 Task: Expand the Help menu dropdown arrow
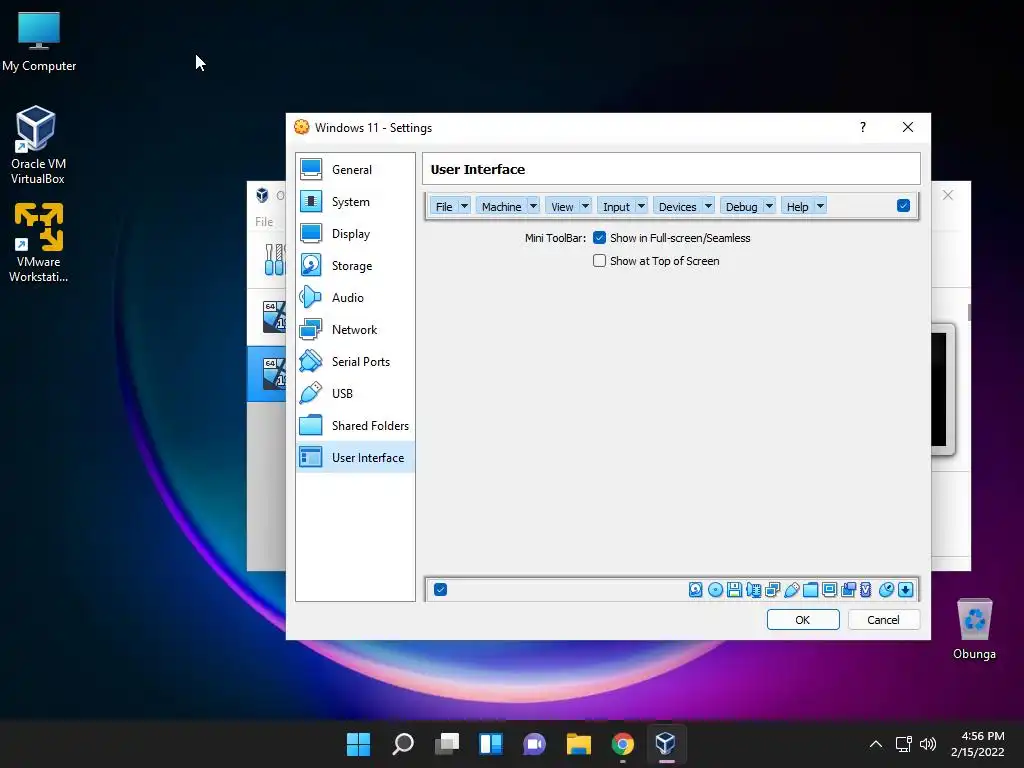[x=820, y=206]
